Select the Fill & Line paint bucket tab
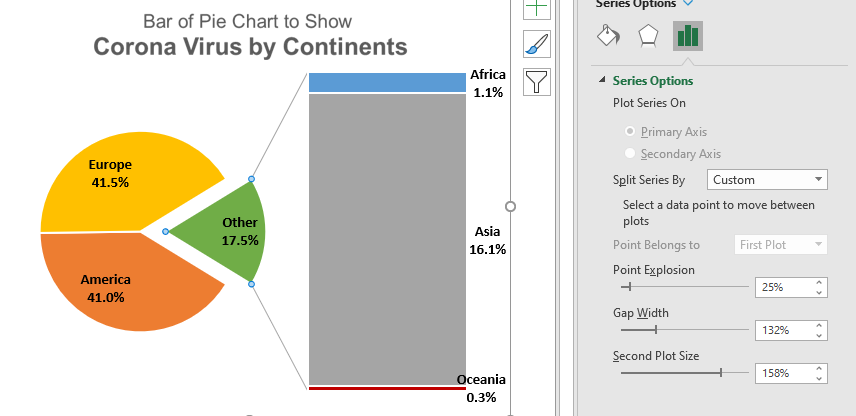Image resolution: width=856 pixels, height=416 pixels. tap(608, 36)
